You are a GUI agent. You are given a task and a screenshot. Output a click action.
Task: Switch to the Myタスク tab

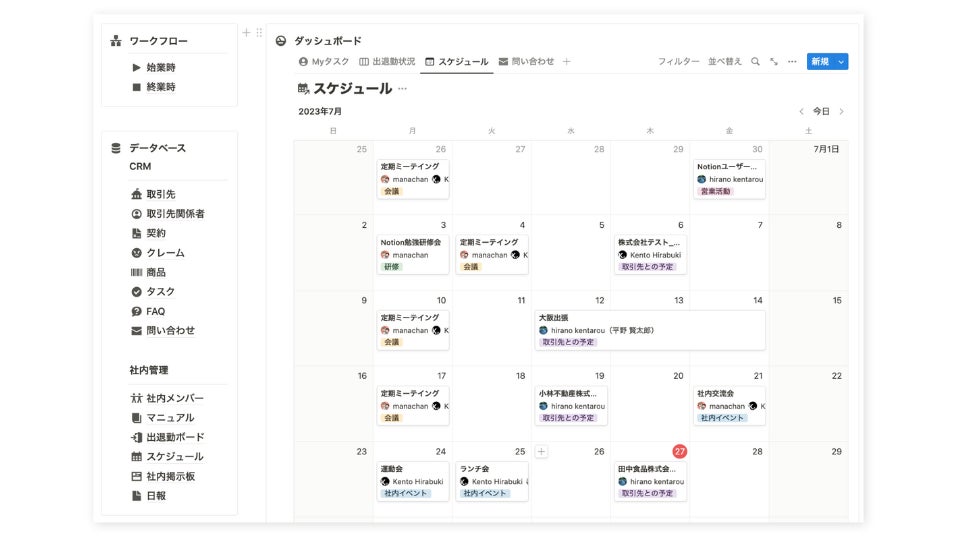click(324, 62)
